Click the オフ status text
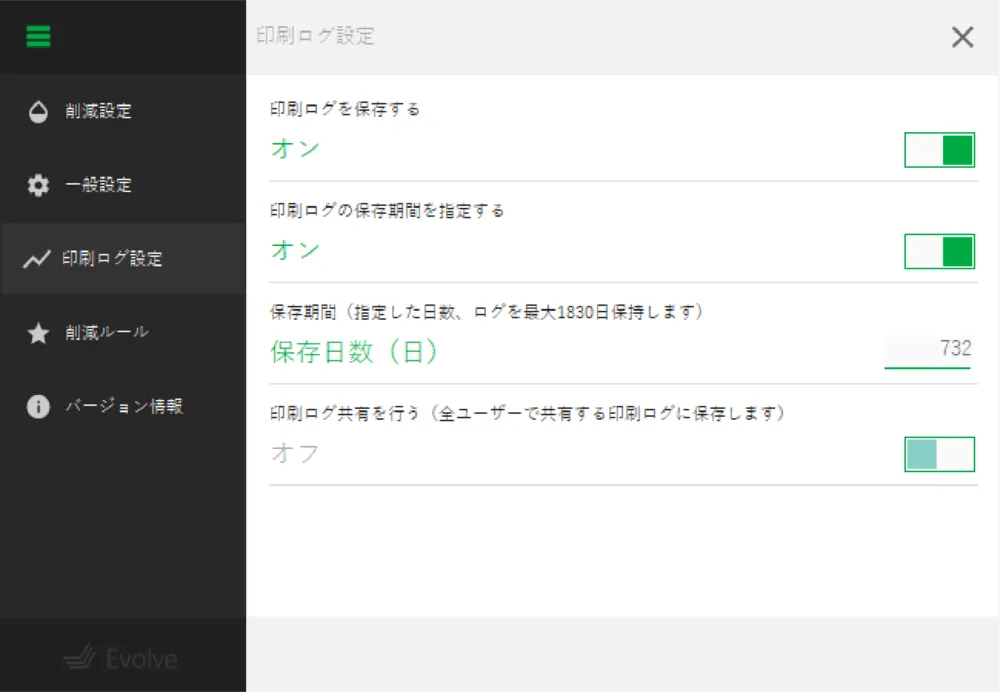This screenshot has width=1000, height=692. 295,453
